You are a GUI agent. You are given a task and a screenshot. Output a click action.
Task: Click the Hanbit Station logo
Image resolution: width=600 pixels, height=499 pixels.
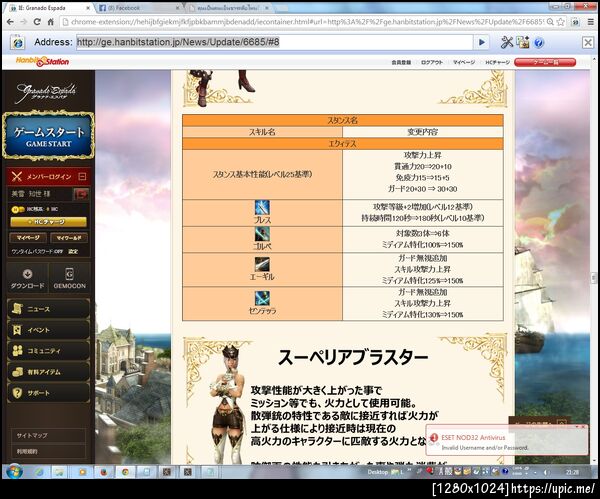click(42, 61)
